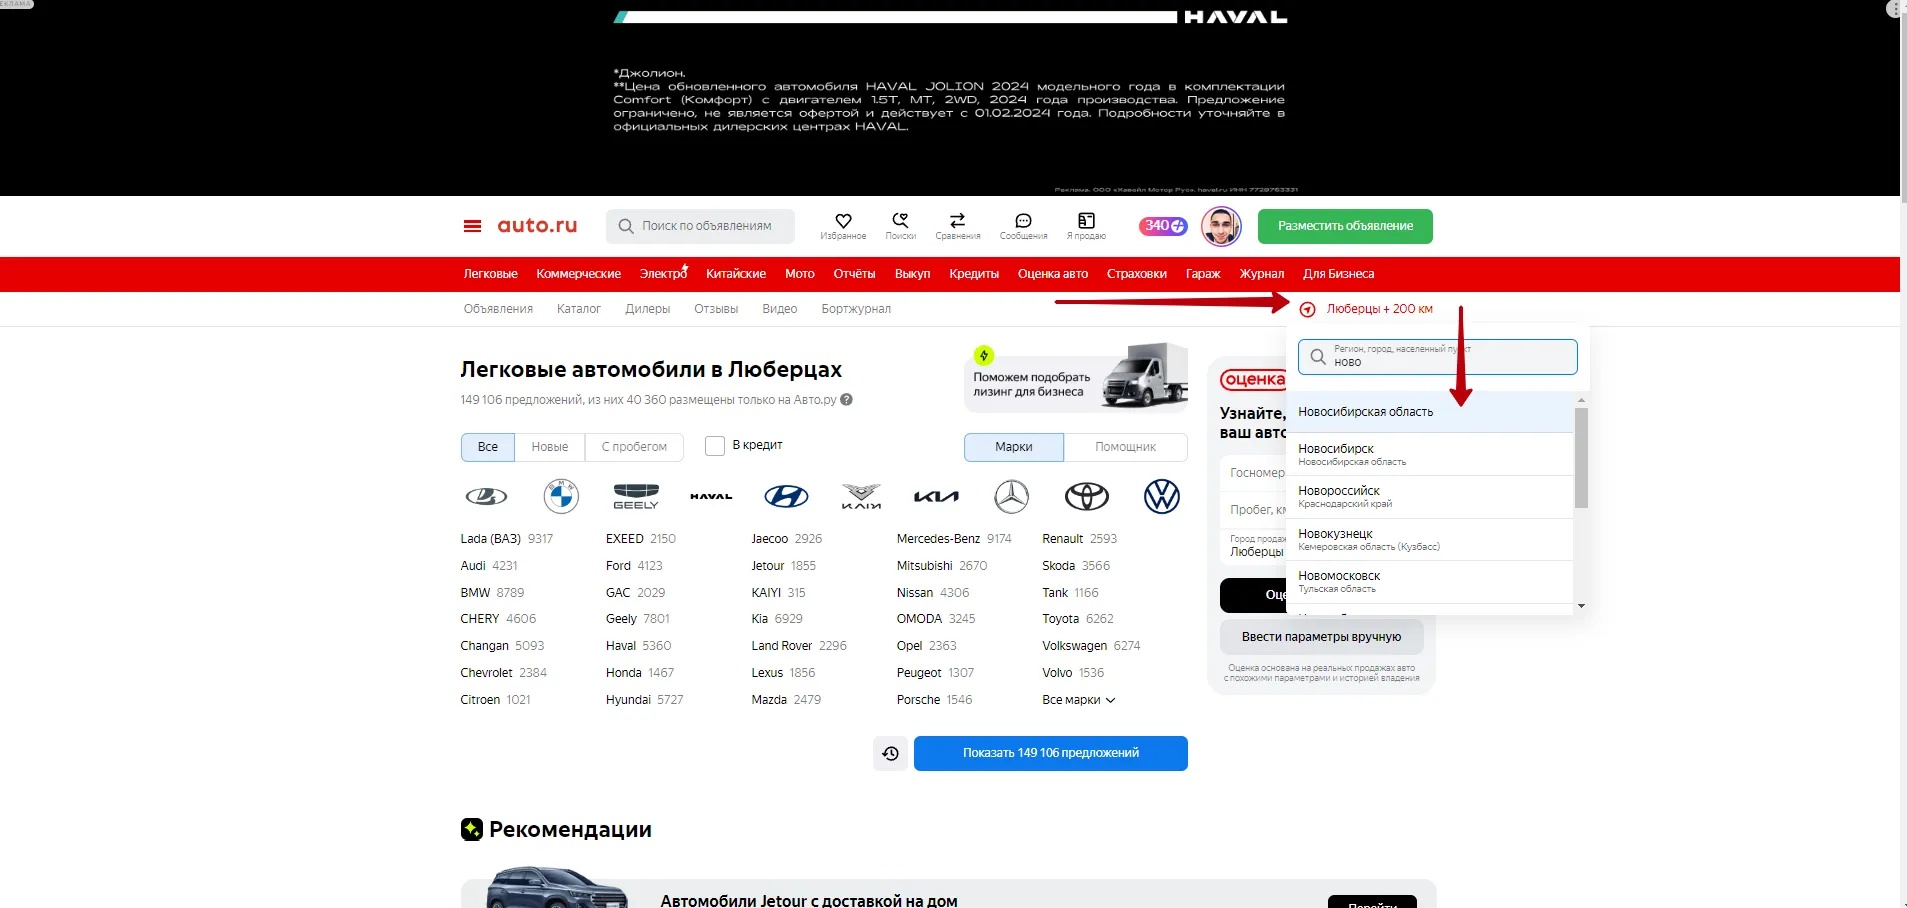
Task: Open the user profile avatar
Action: (x=1220, y=227)
